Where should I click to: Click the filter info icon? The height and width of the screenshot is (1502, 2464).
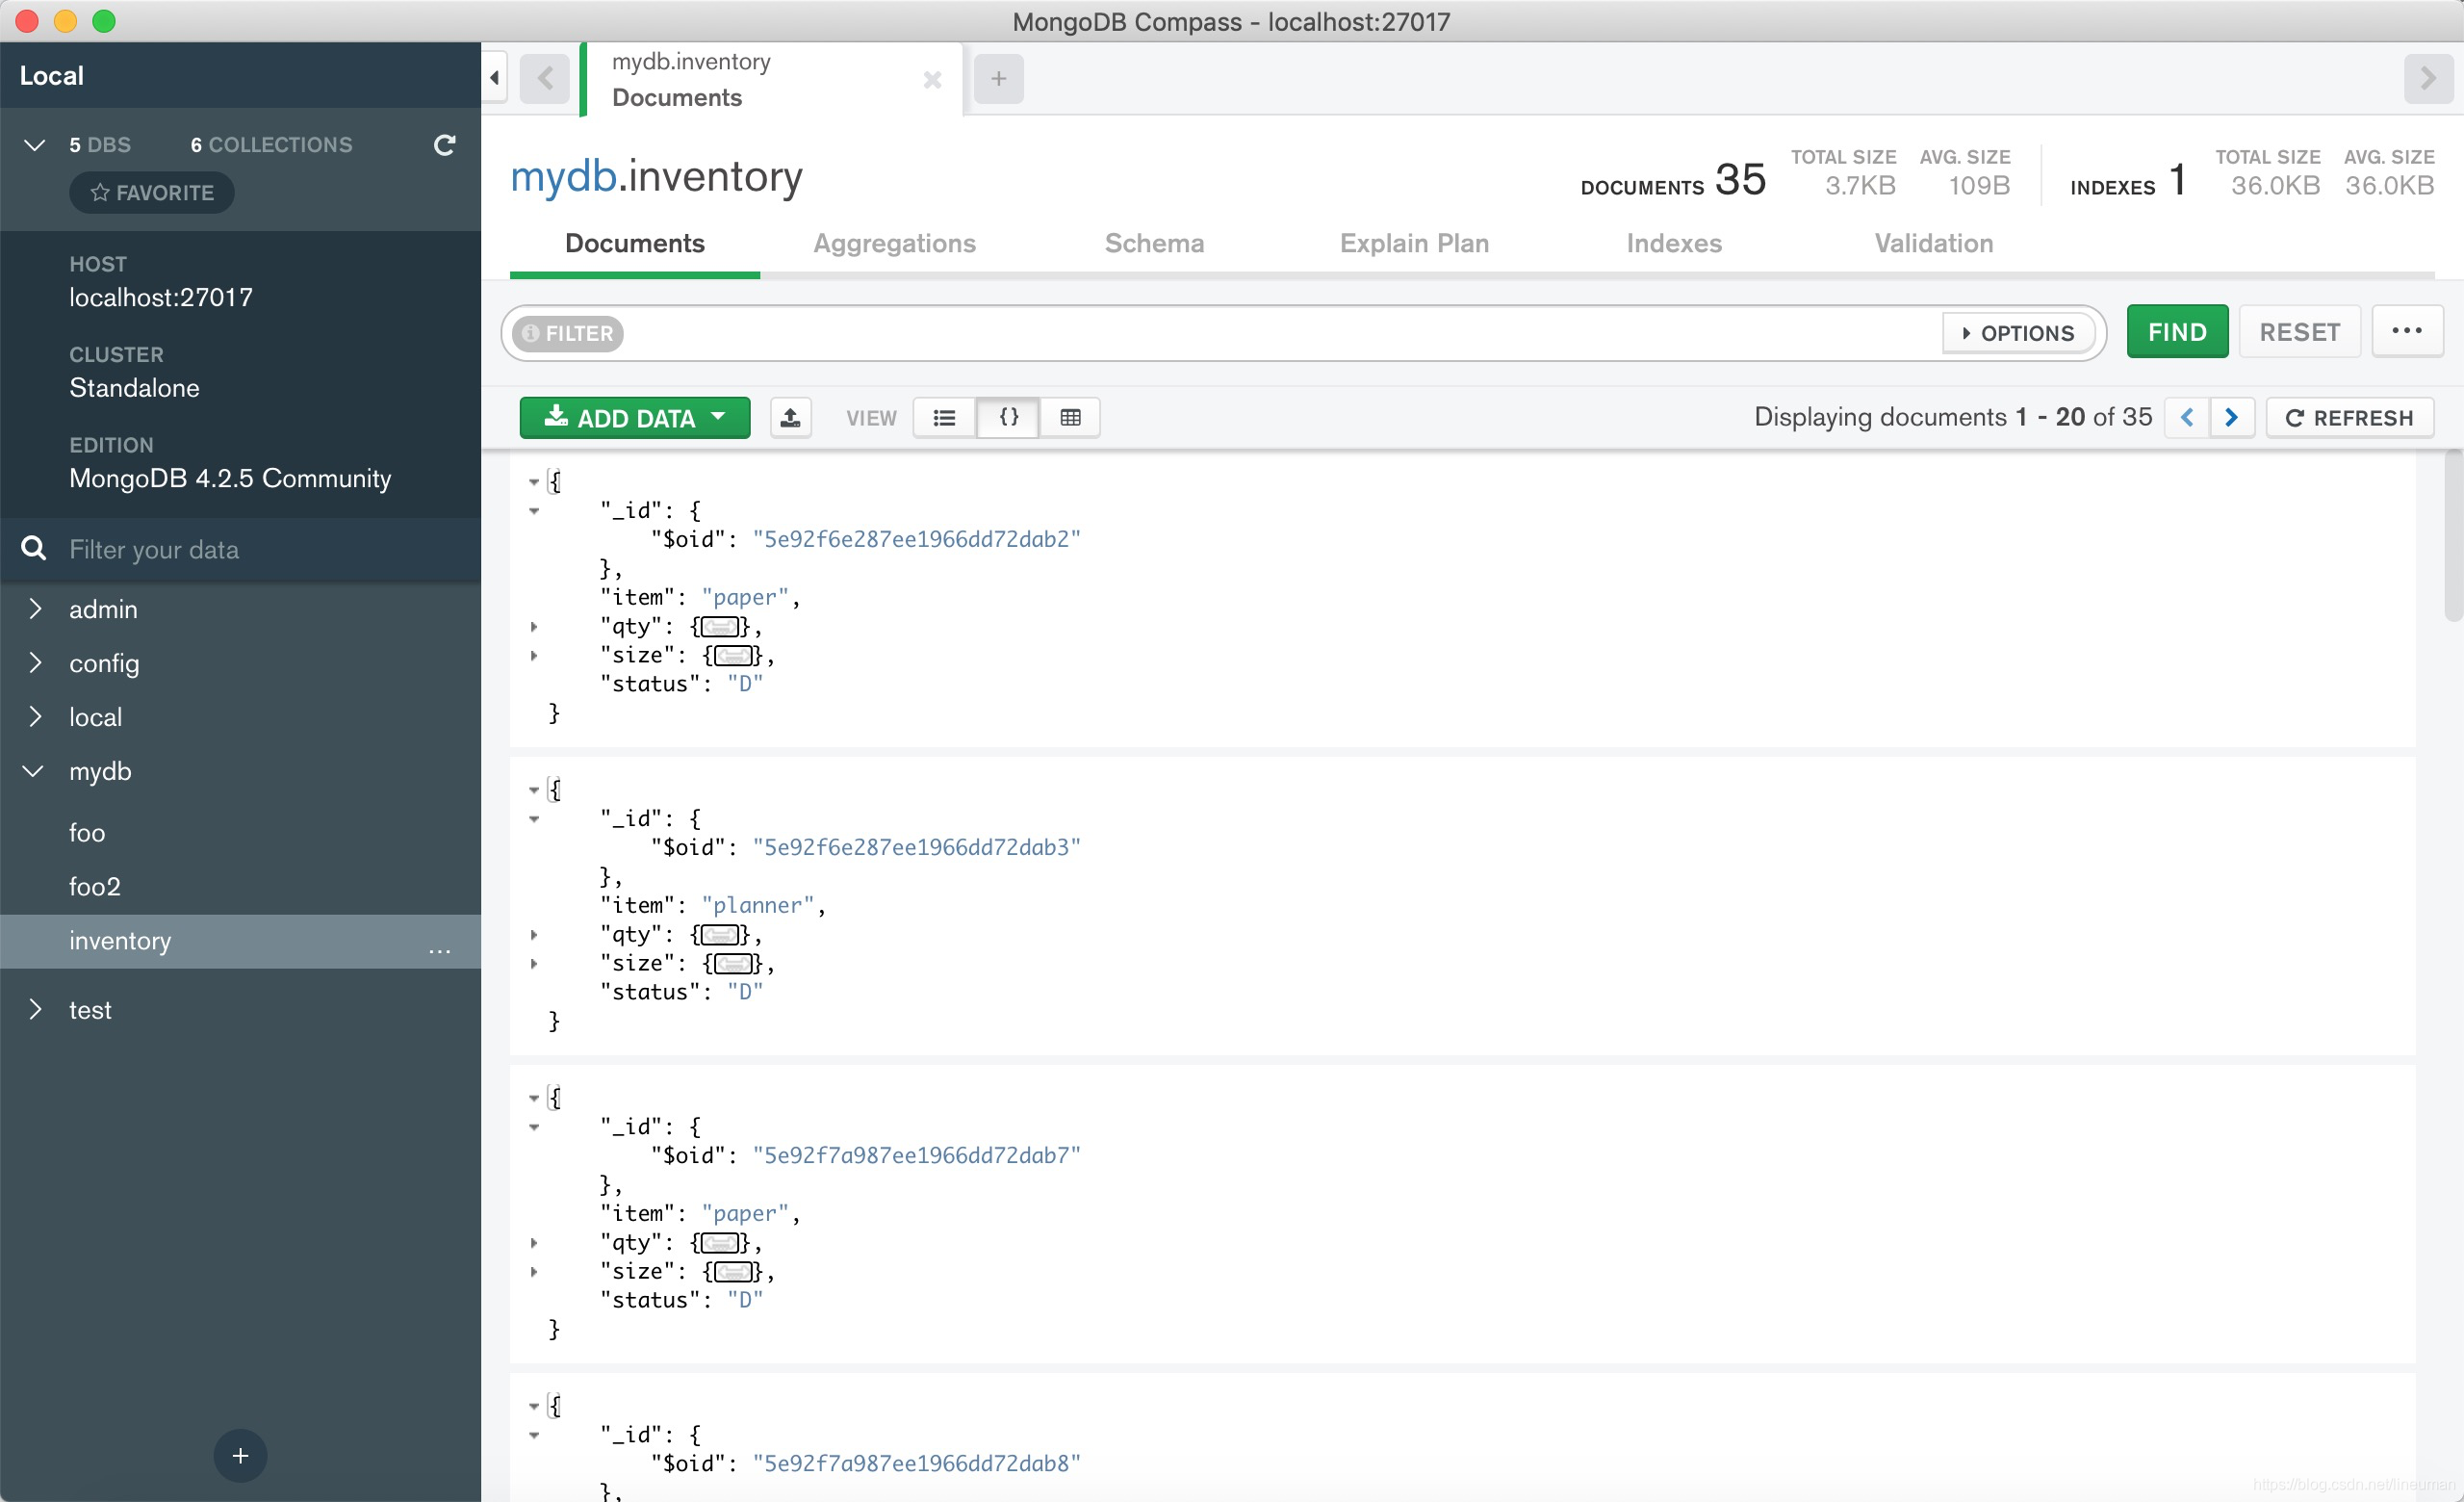pos(530,333)
